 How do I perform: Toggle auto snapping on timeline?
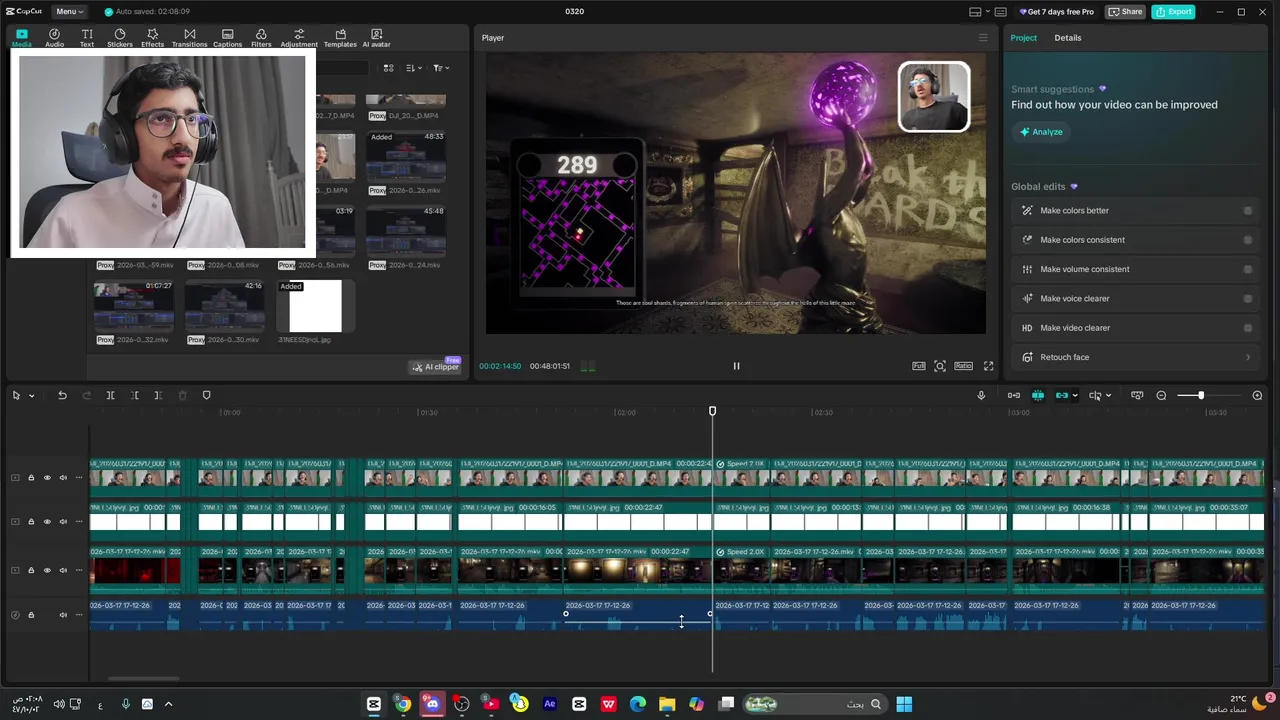(1037, 396)
